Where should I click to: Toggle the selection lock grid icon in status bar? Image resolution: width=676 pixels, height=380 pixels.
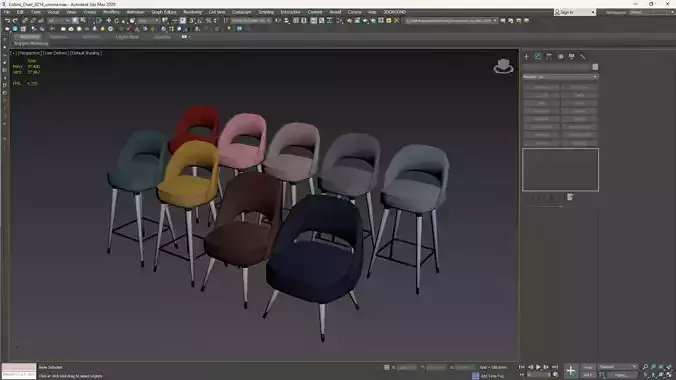(387, 367)
